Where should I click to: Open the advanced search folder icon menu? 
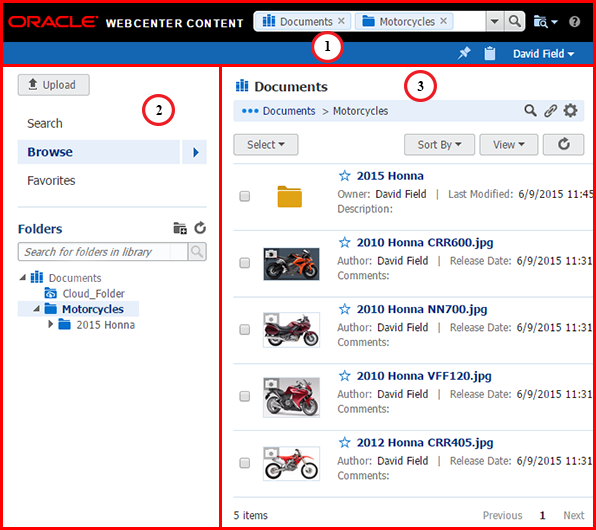545,22
